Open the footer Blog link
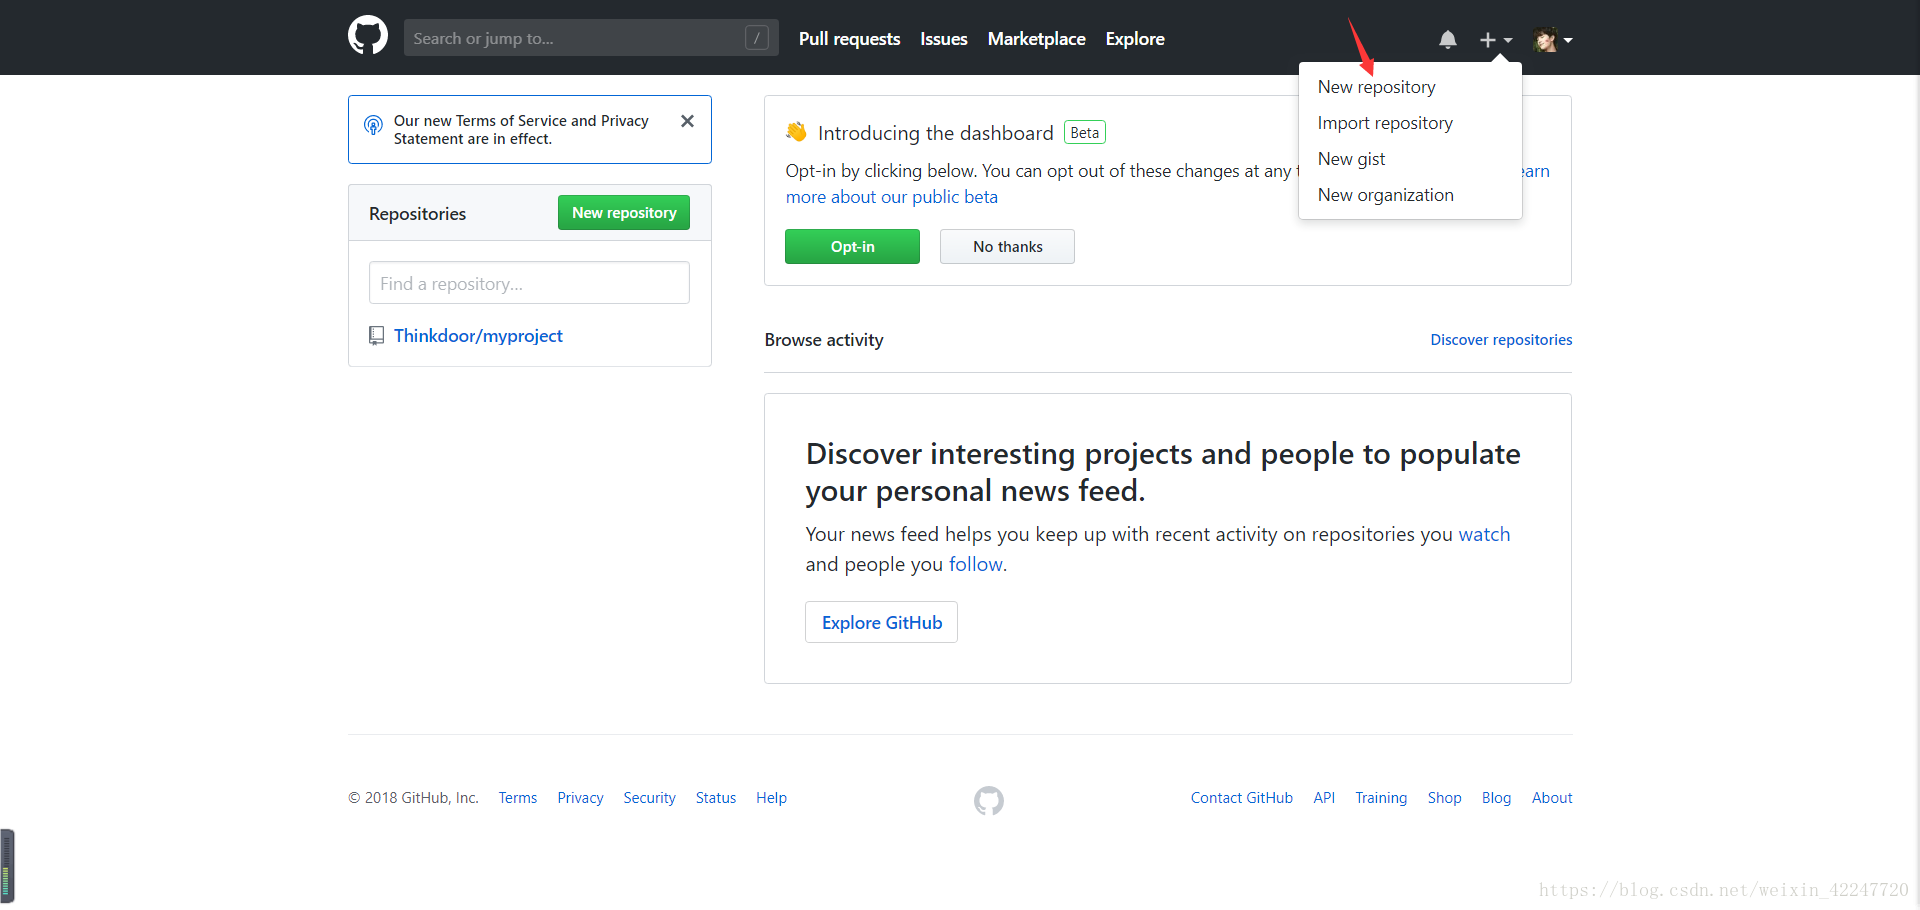Viewport: 1920px width, 910px height. (x=1496, y=798)
